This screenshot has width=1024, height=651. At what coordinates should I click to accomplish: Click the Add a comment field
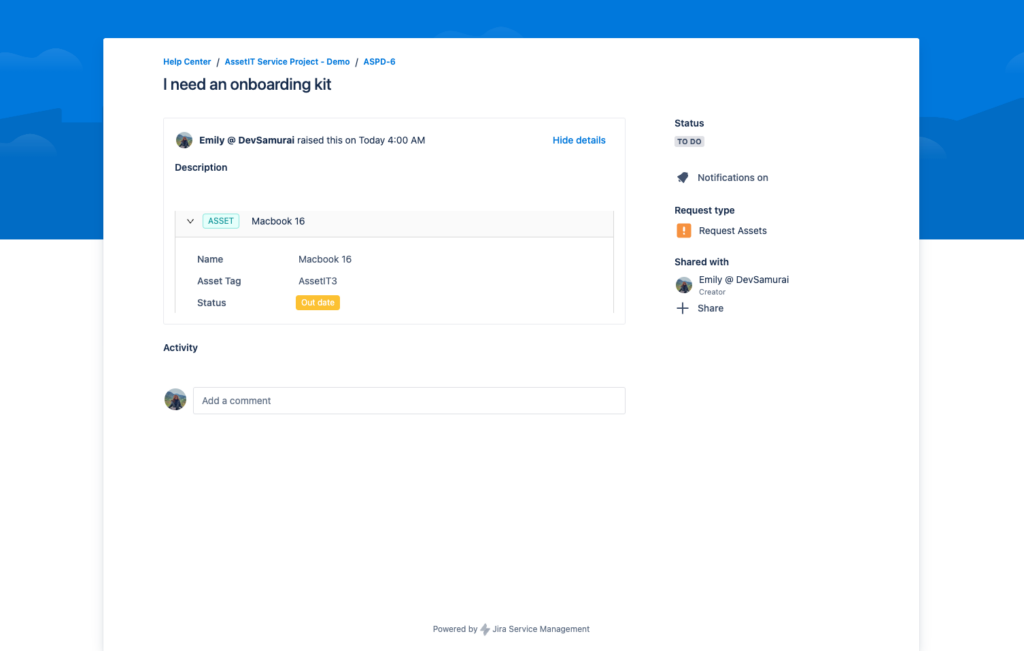pyautogui.click(x=409, y=399)
